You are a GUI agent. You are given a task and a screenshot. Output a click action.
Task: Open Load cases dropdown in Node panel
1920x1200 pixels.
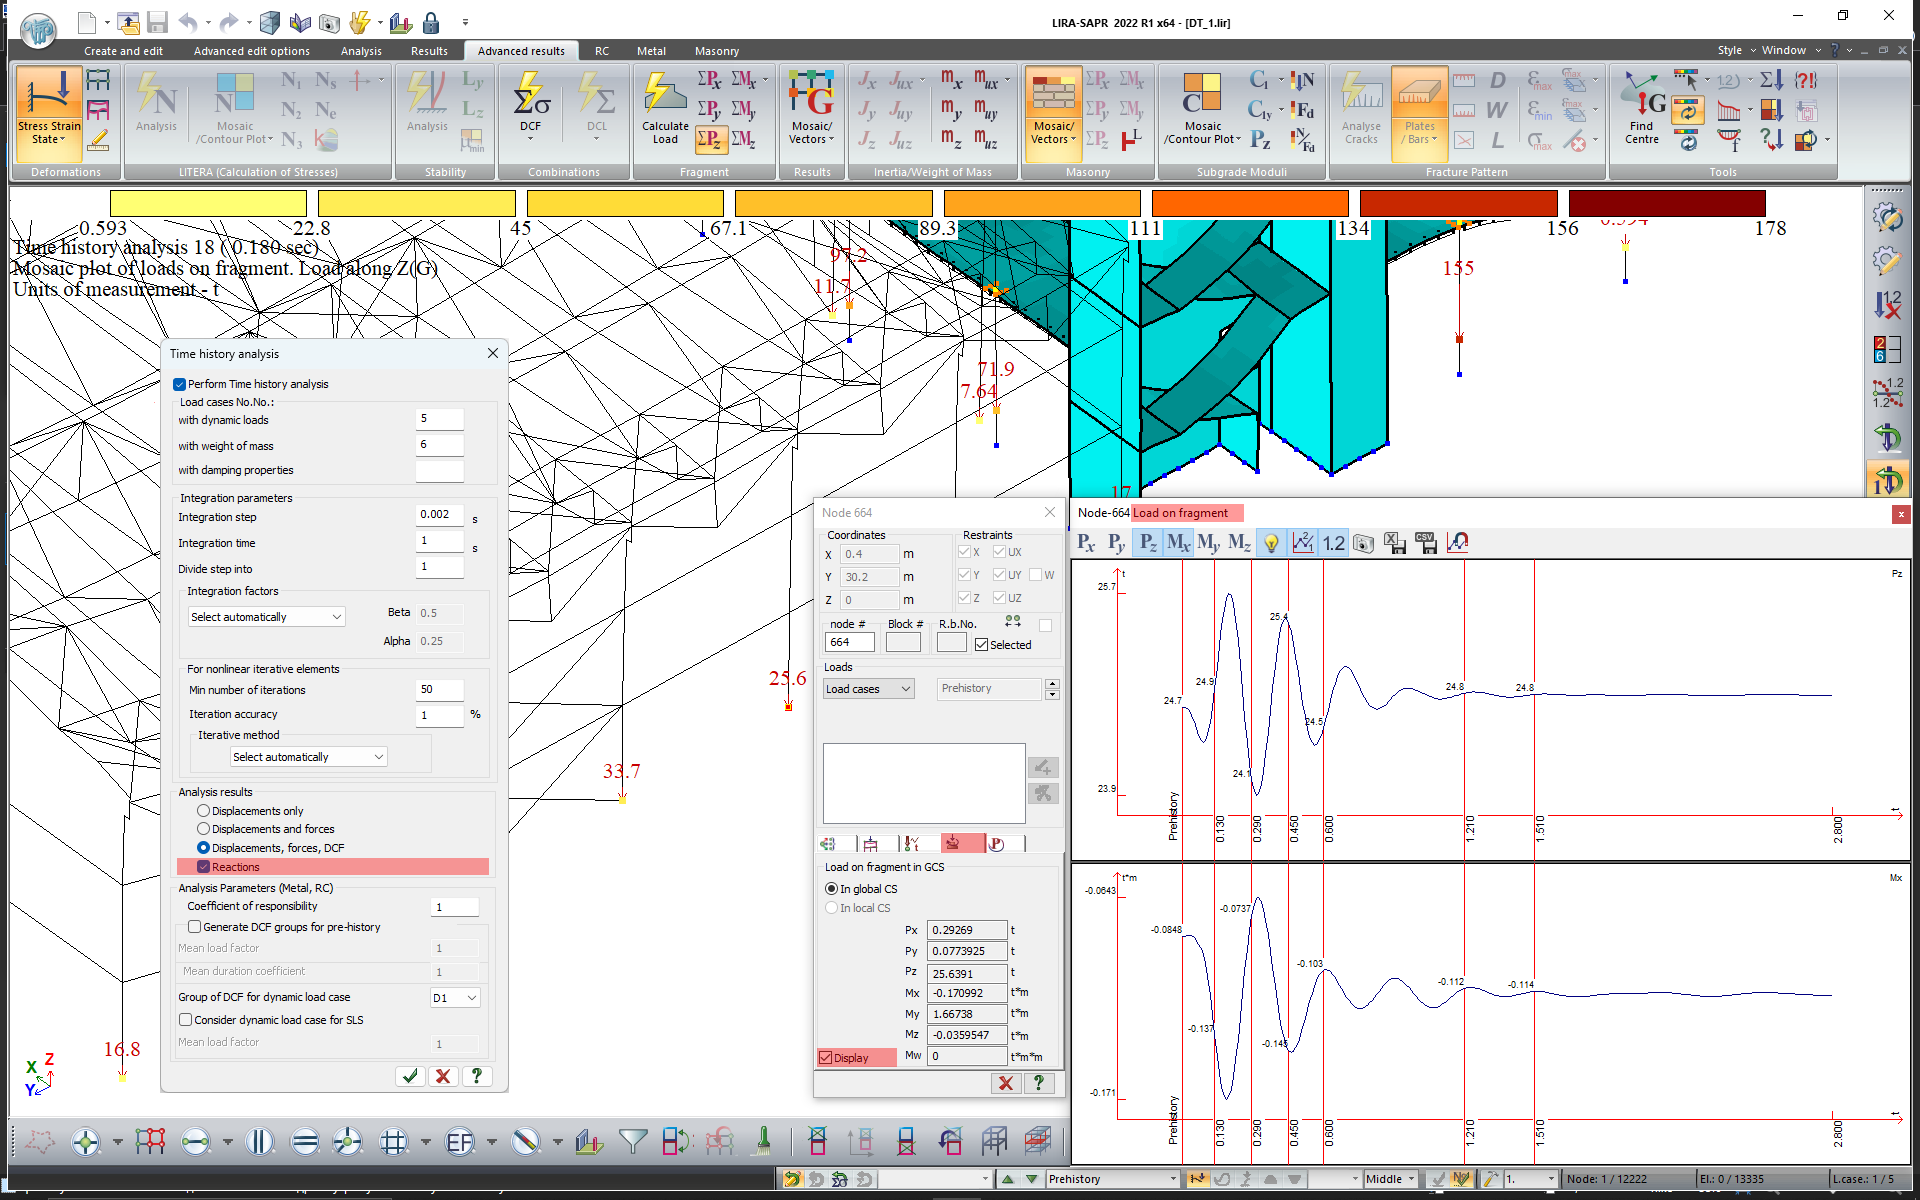(x=868, y=689)
